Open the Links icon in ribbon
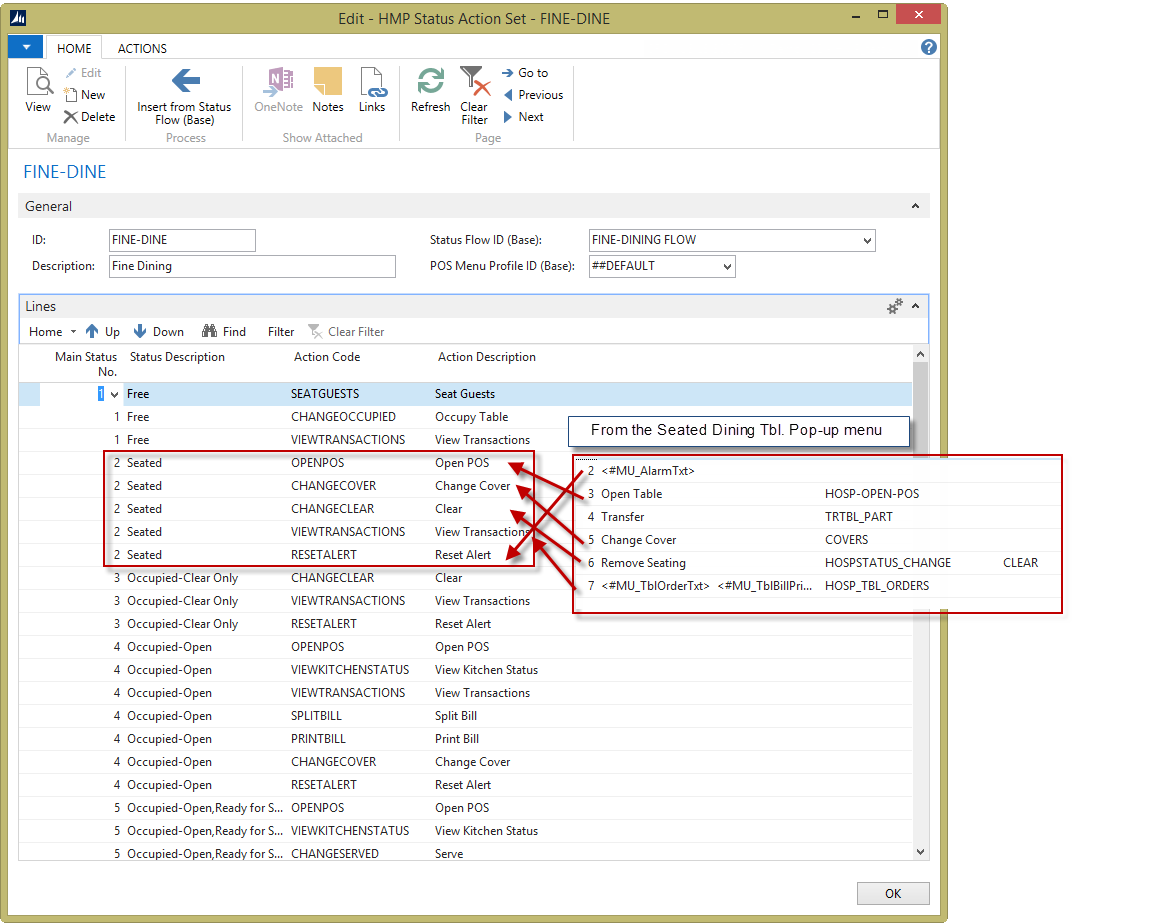1162x923 pixels. 371,82
